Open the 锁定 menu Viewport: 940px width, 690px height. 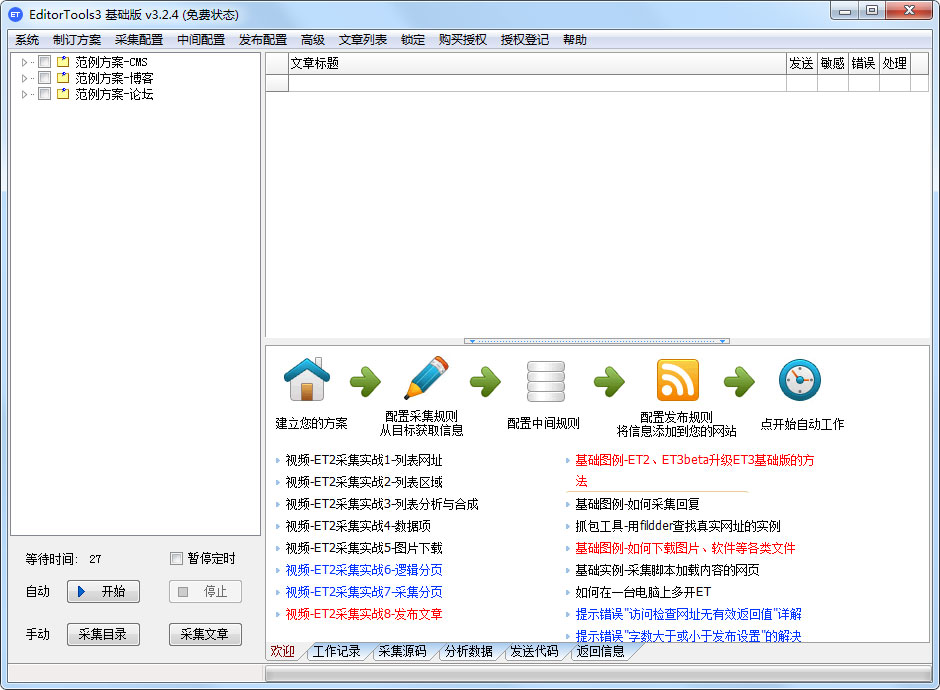(x=413, y=40)
